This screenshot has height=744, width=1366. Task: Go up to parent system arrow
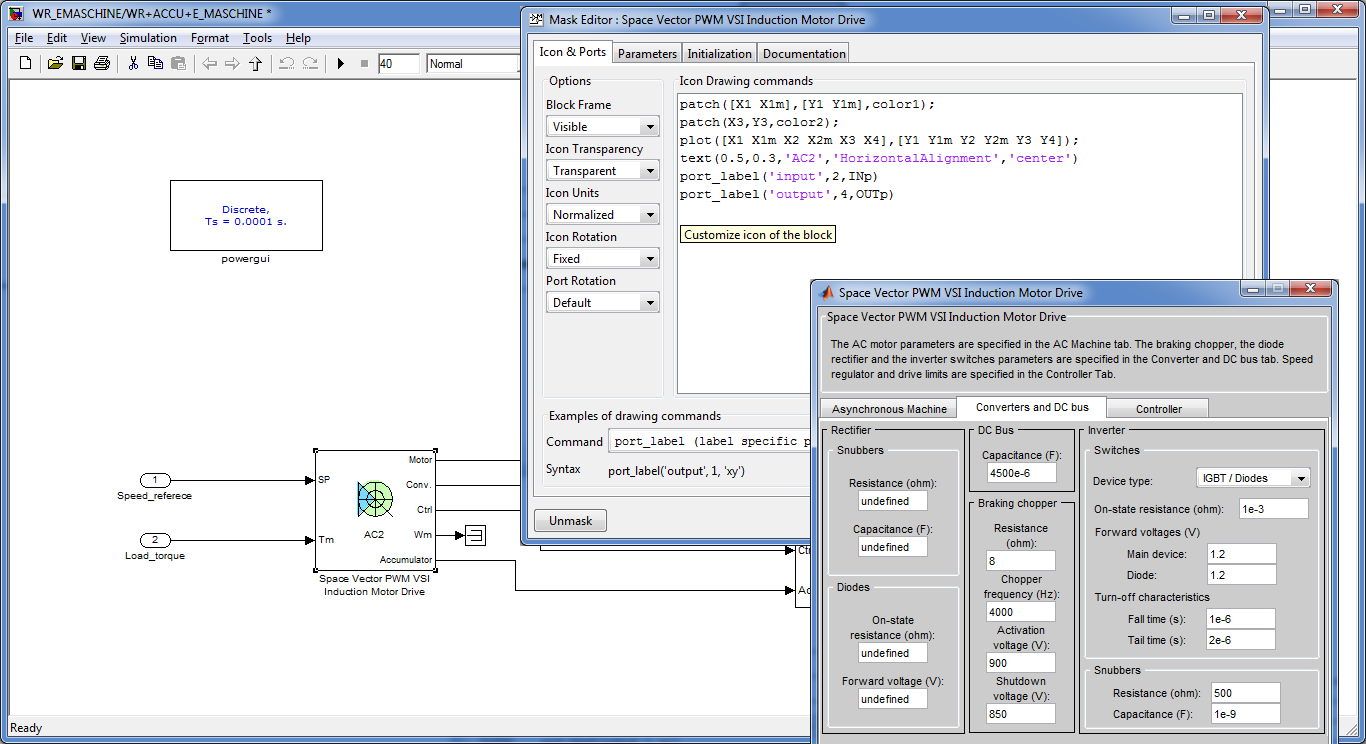(255, 63)
